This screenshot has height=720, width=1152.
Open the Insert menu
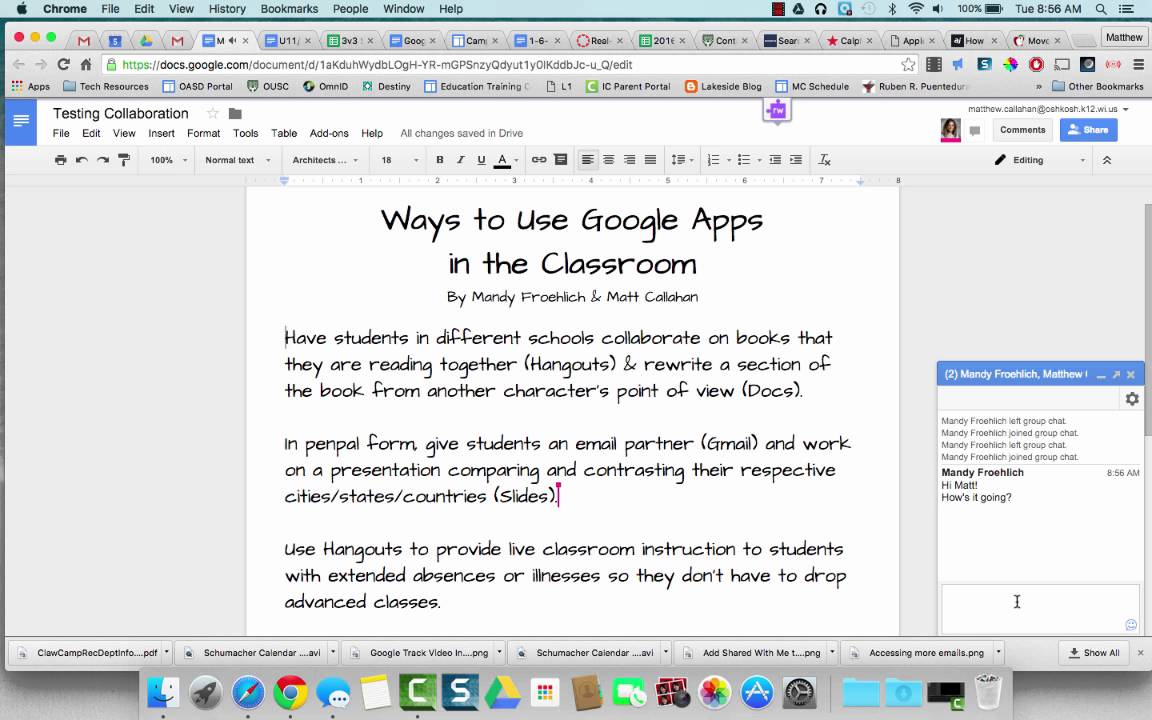click(x=161, y=133)
